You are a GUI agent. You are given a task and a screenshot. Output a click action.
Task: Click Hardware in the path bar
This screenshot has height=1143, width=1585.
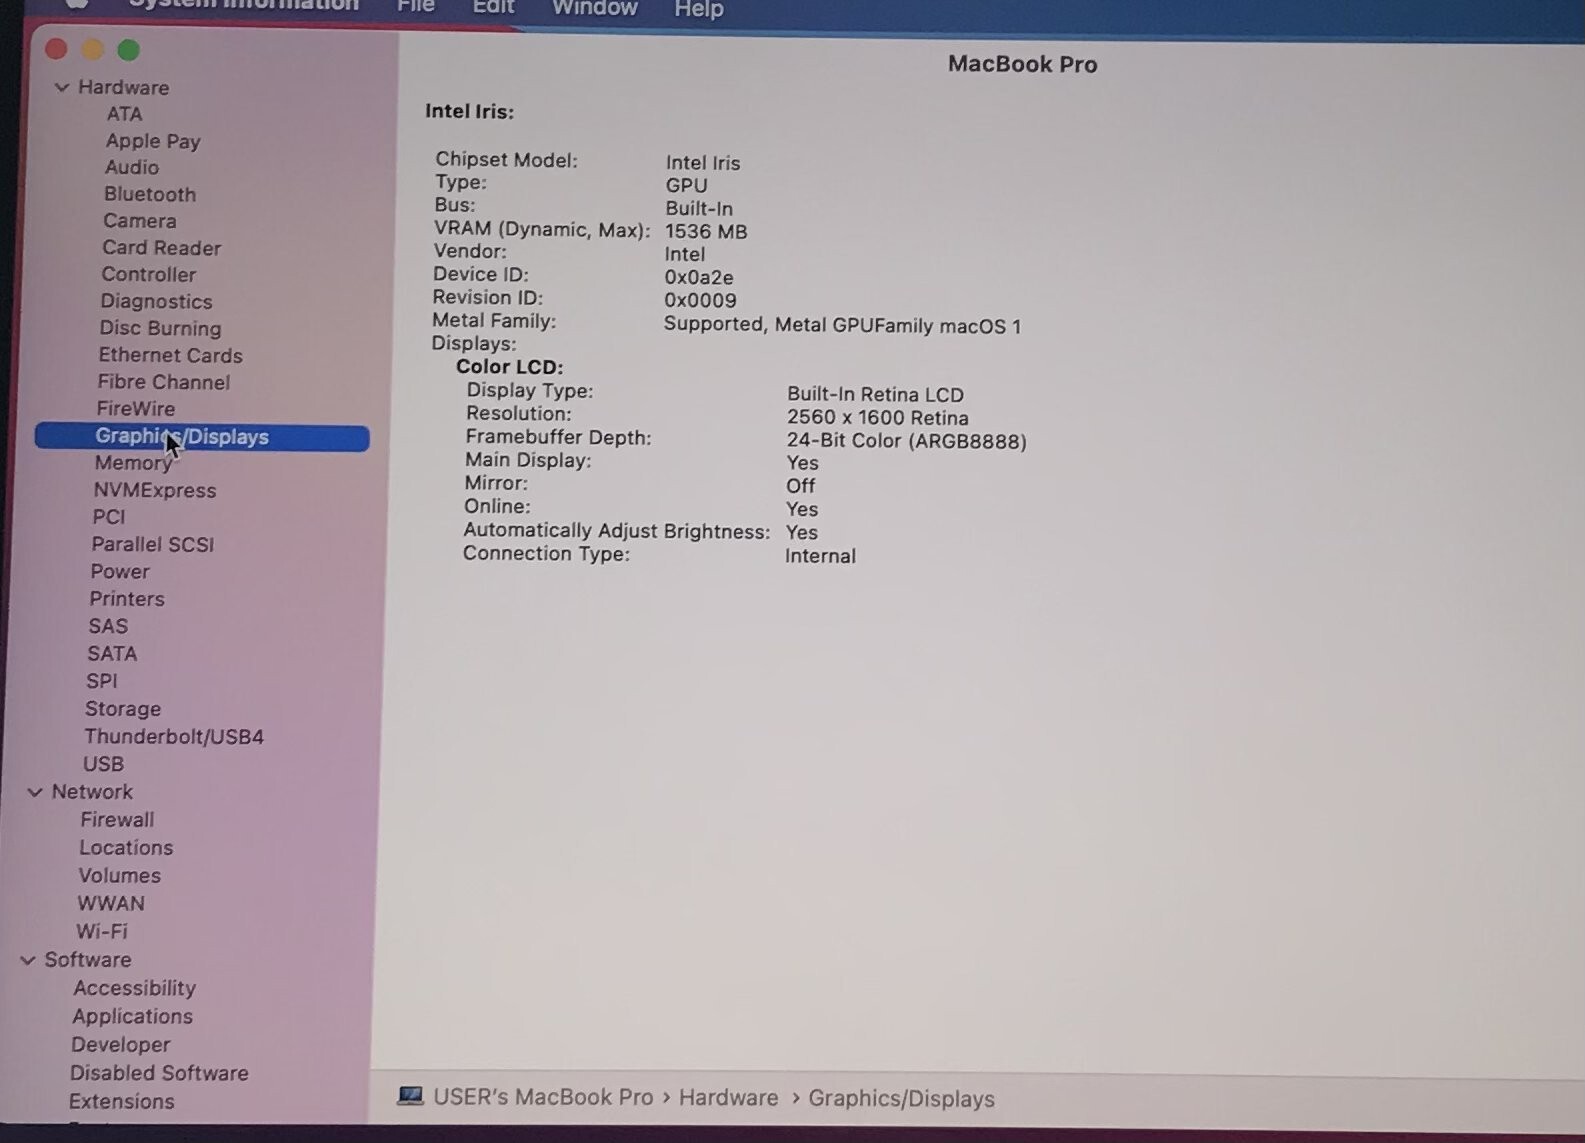(x=728, y=1098)
